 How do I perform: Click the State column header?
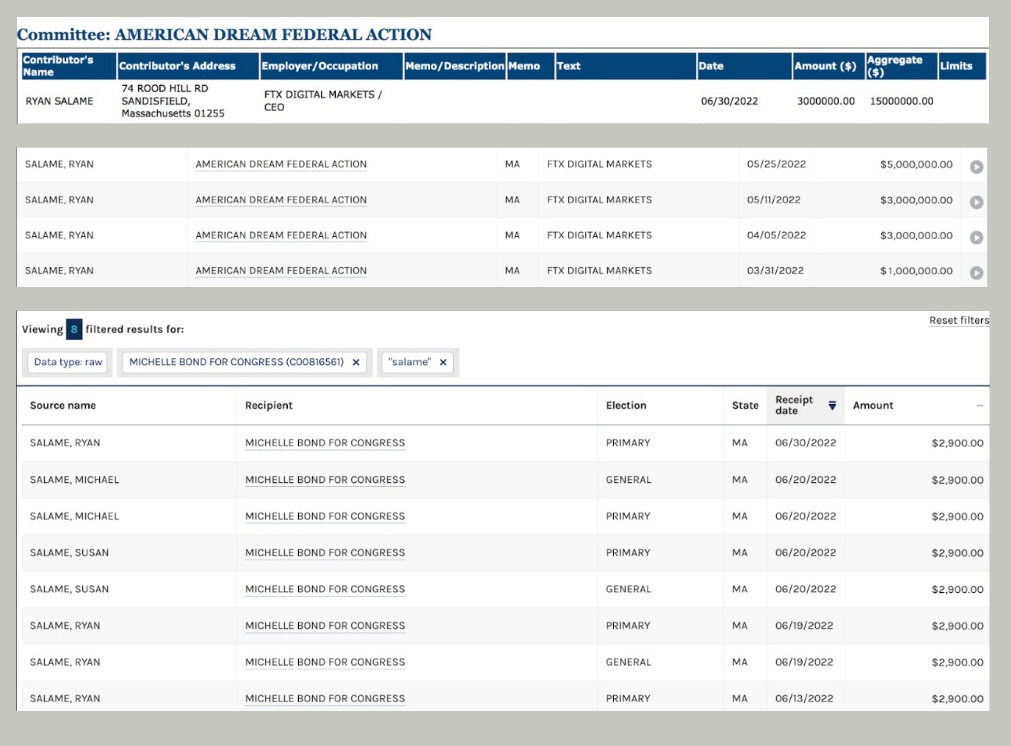(745, 406)
